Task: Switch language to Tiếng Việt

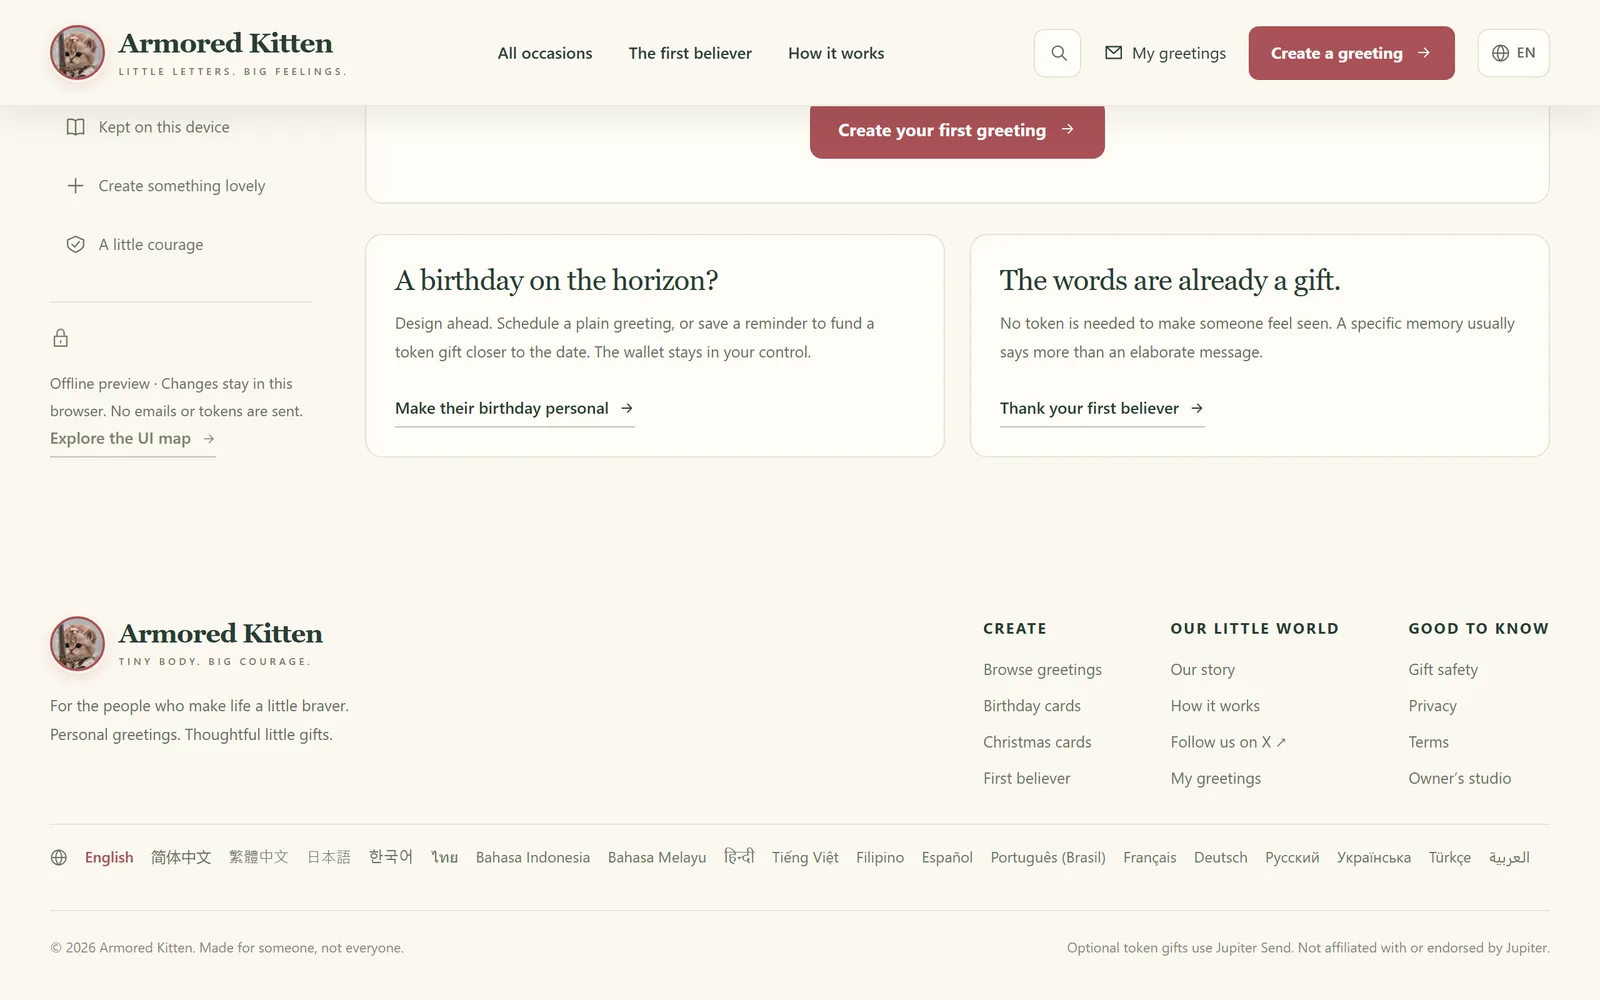Action: [x=805, y=857]
